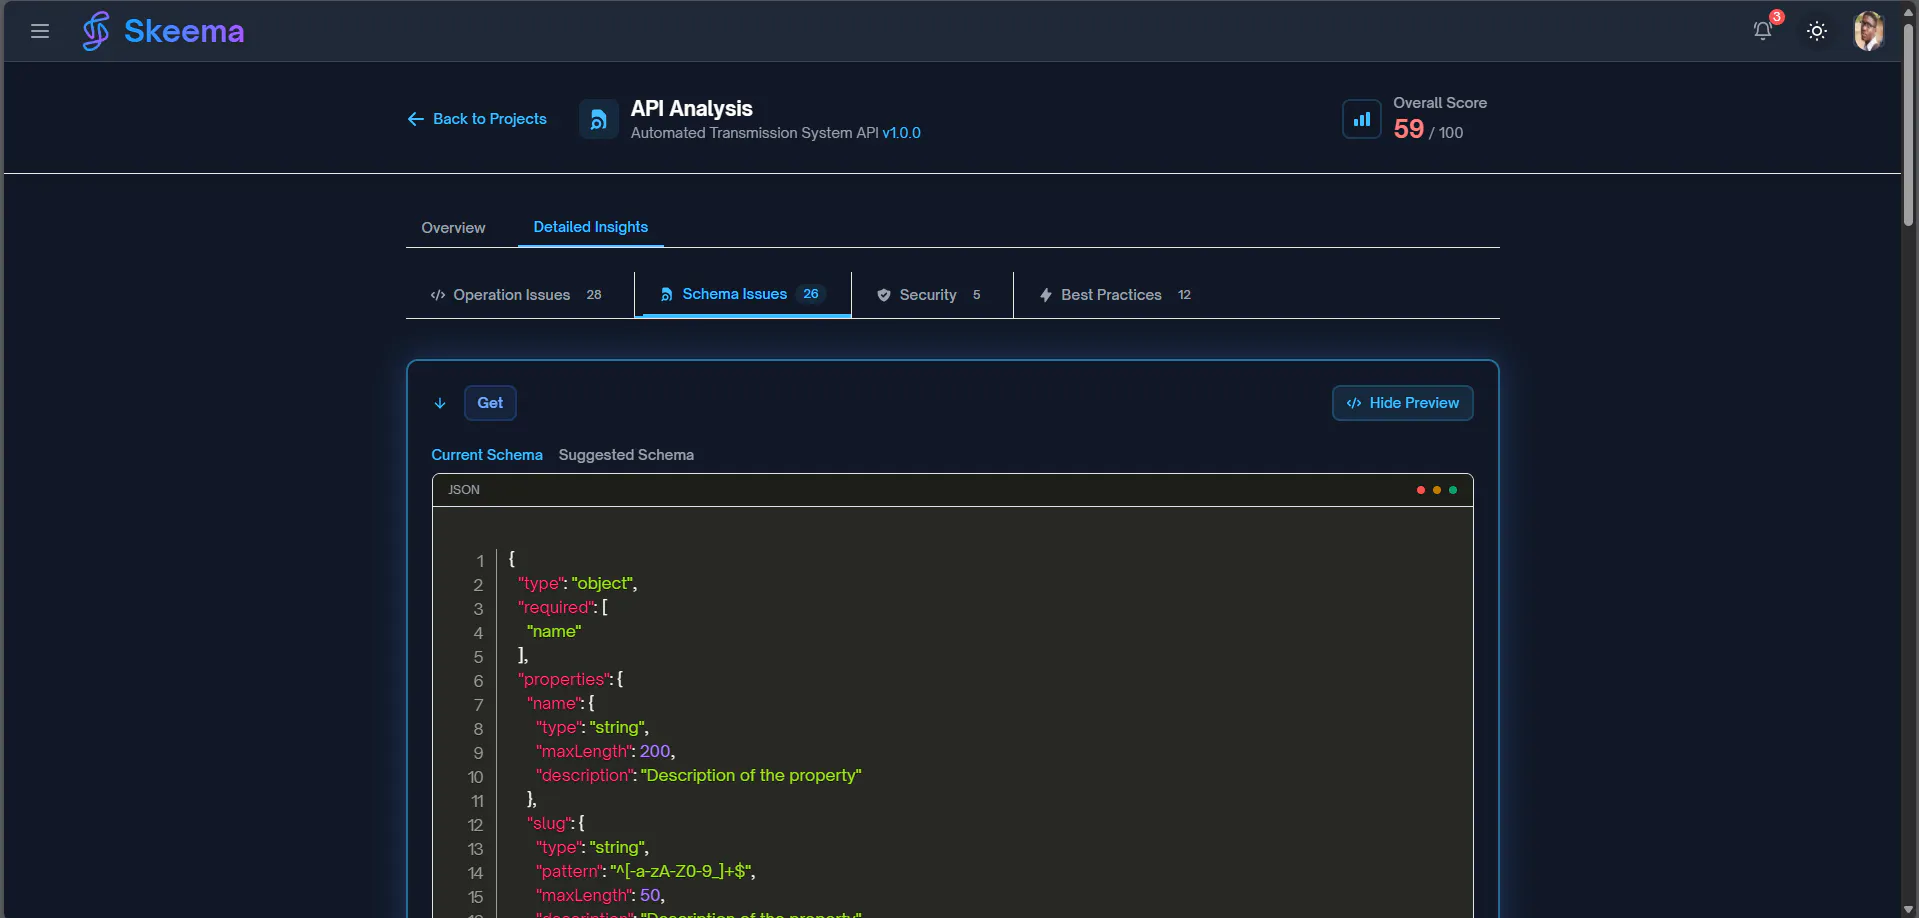
Task: Click the red dot in code header
Action: (1421, 490)
